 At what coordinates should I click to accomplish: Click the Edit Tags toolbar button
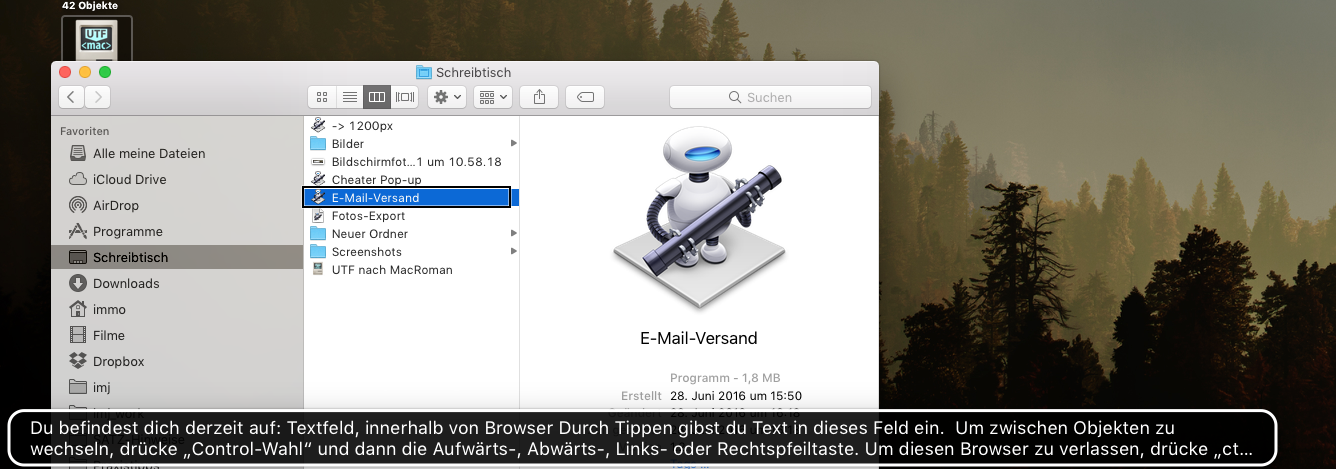click(585, 97)
